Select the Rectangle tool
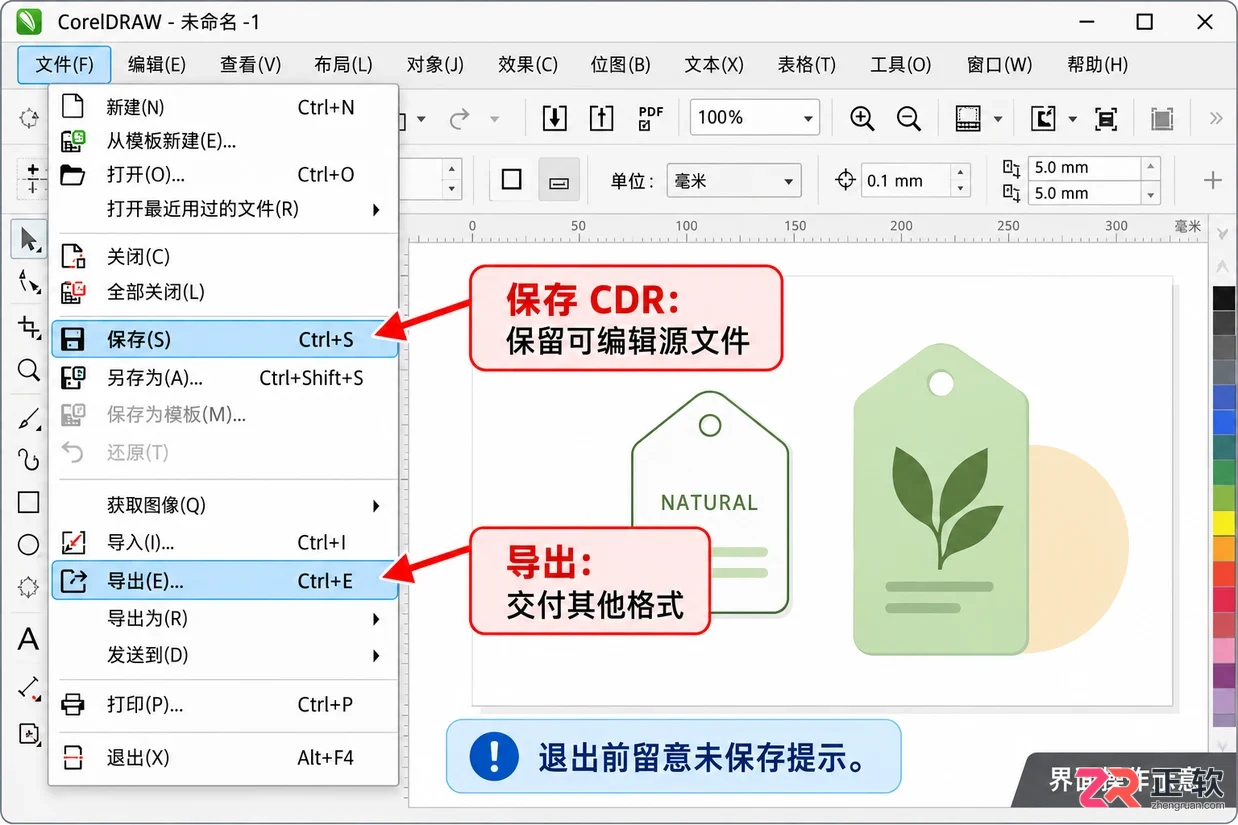 (29, 502)
